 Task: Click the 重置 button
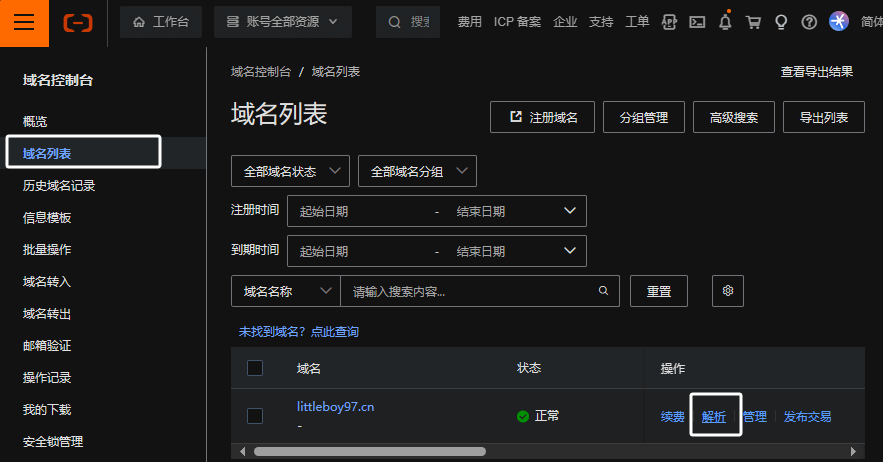[659, 291]
